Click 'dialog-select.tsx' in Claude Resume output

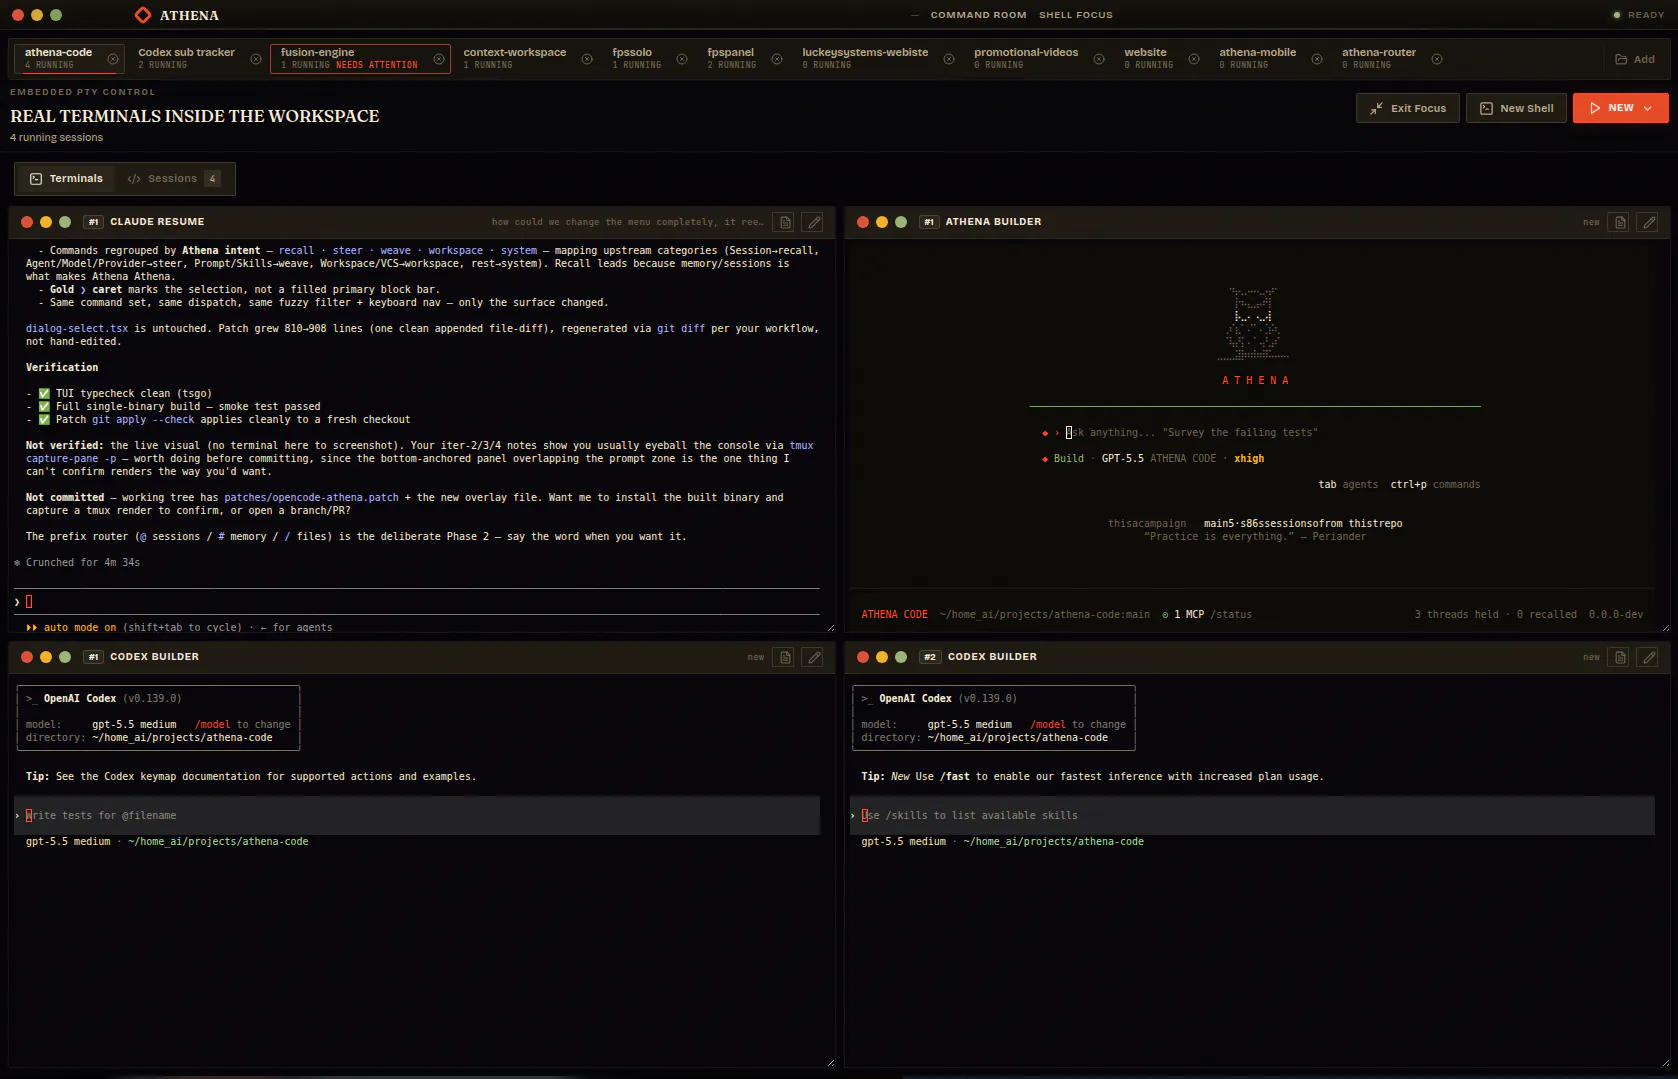point(77,329)
